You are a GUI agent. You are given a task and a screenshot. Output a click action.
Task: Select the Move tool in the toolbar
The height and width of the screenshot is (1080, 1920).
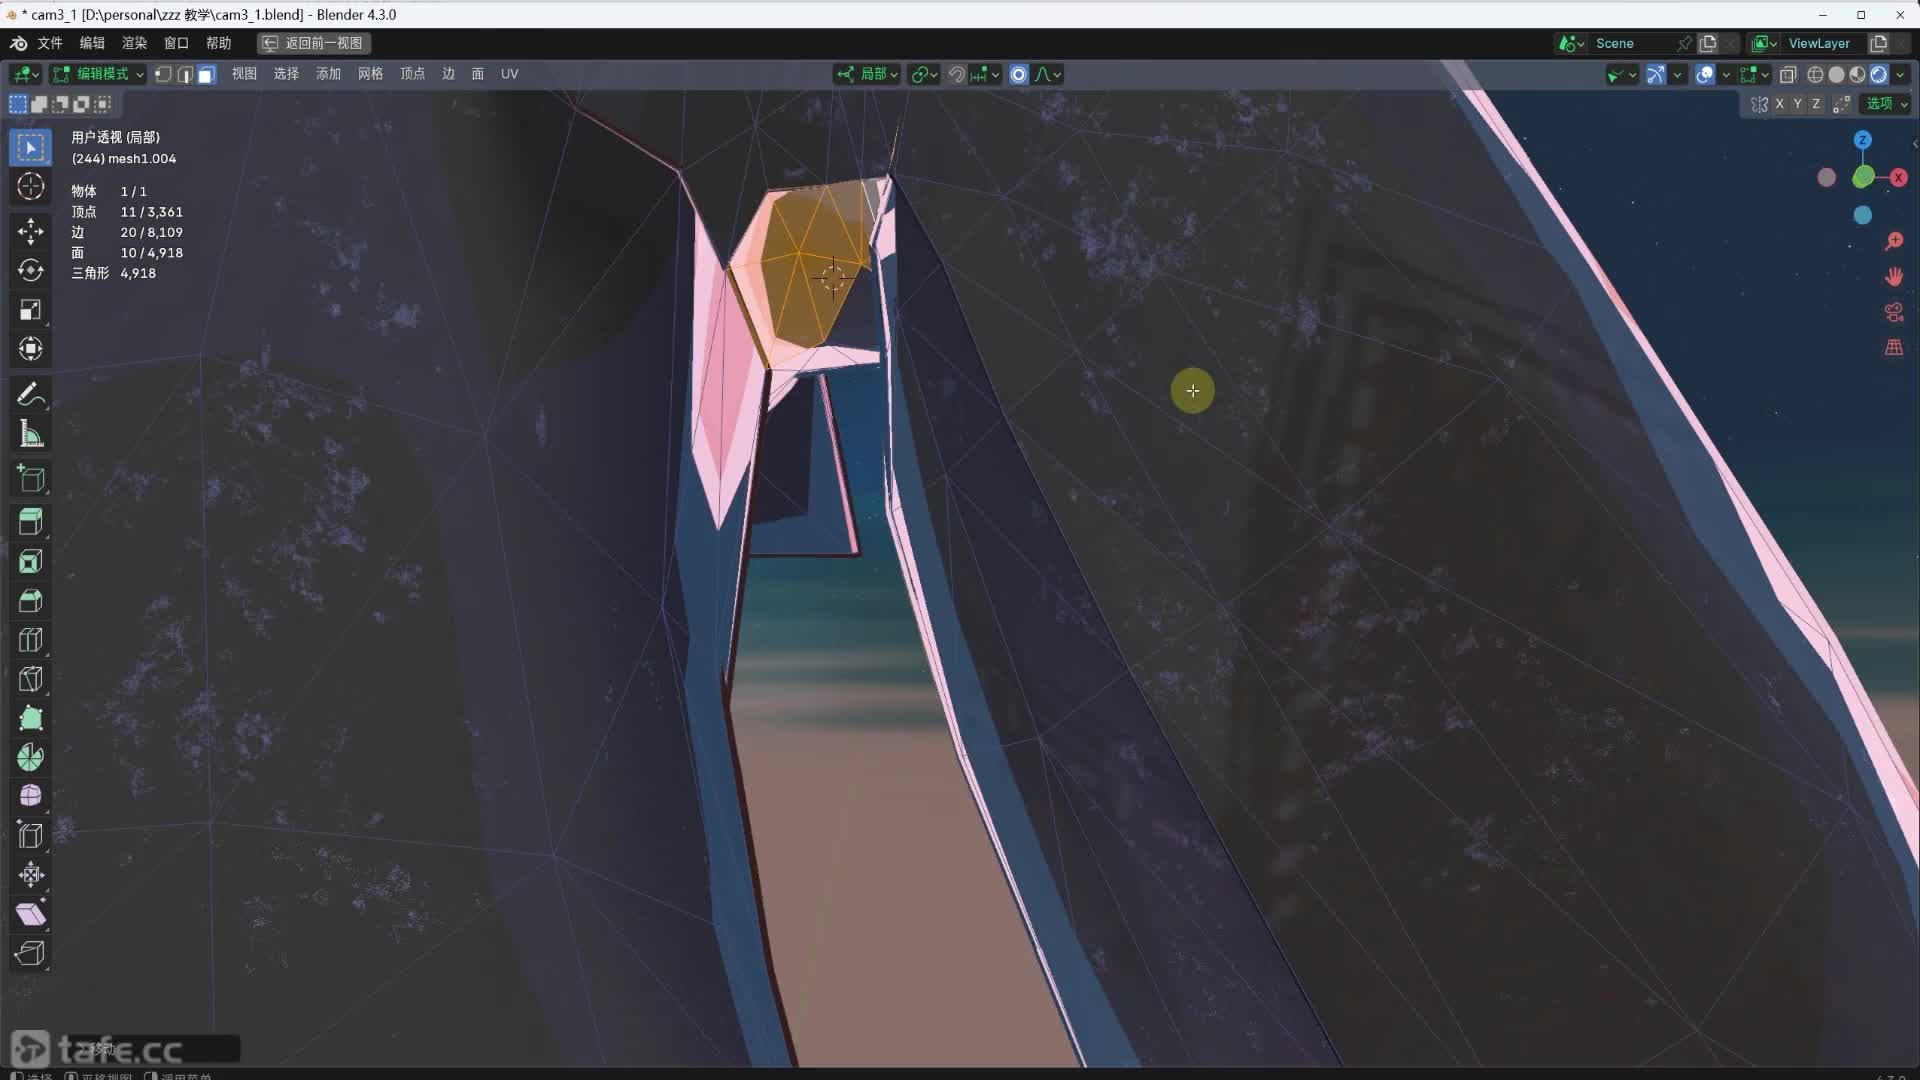pos(30,231)
